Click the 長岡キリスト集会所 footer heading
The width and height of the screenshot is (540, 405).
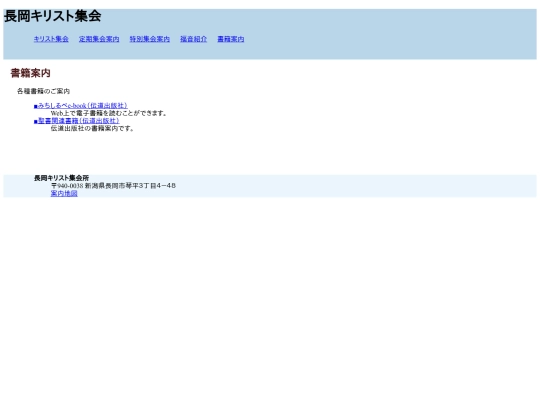61,178
